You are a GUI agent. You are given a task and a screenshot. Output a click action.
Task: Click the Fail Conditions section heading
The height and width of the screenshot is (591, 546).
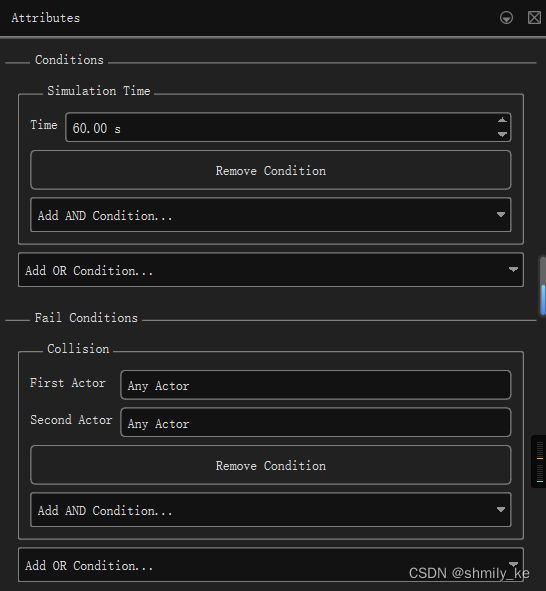[86, 318]
